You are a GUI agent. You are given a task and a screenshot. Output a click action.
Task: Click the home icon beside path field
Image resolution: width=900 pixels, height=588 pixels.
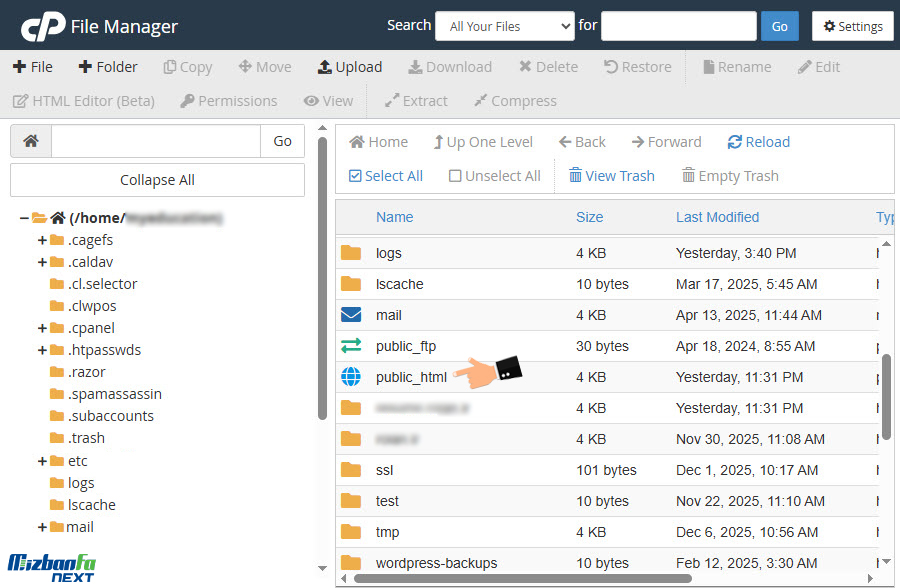click(31, 141)
